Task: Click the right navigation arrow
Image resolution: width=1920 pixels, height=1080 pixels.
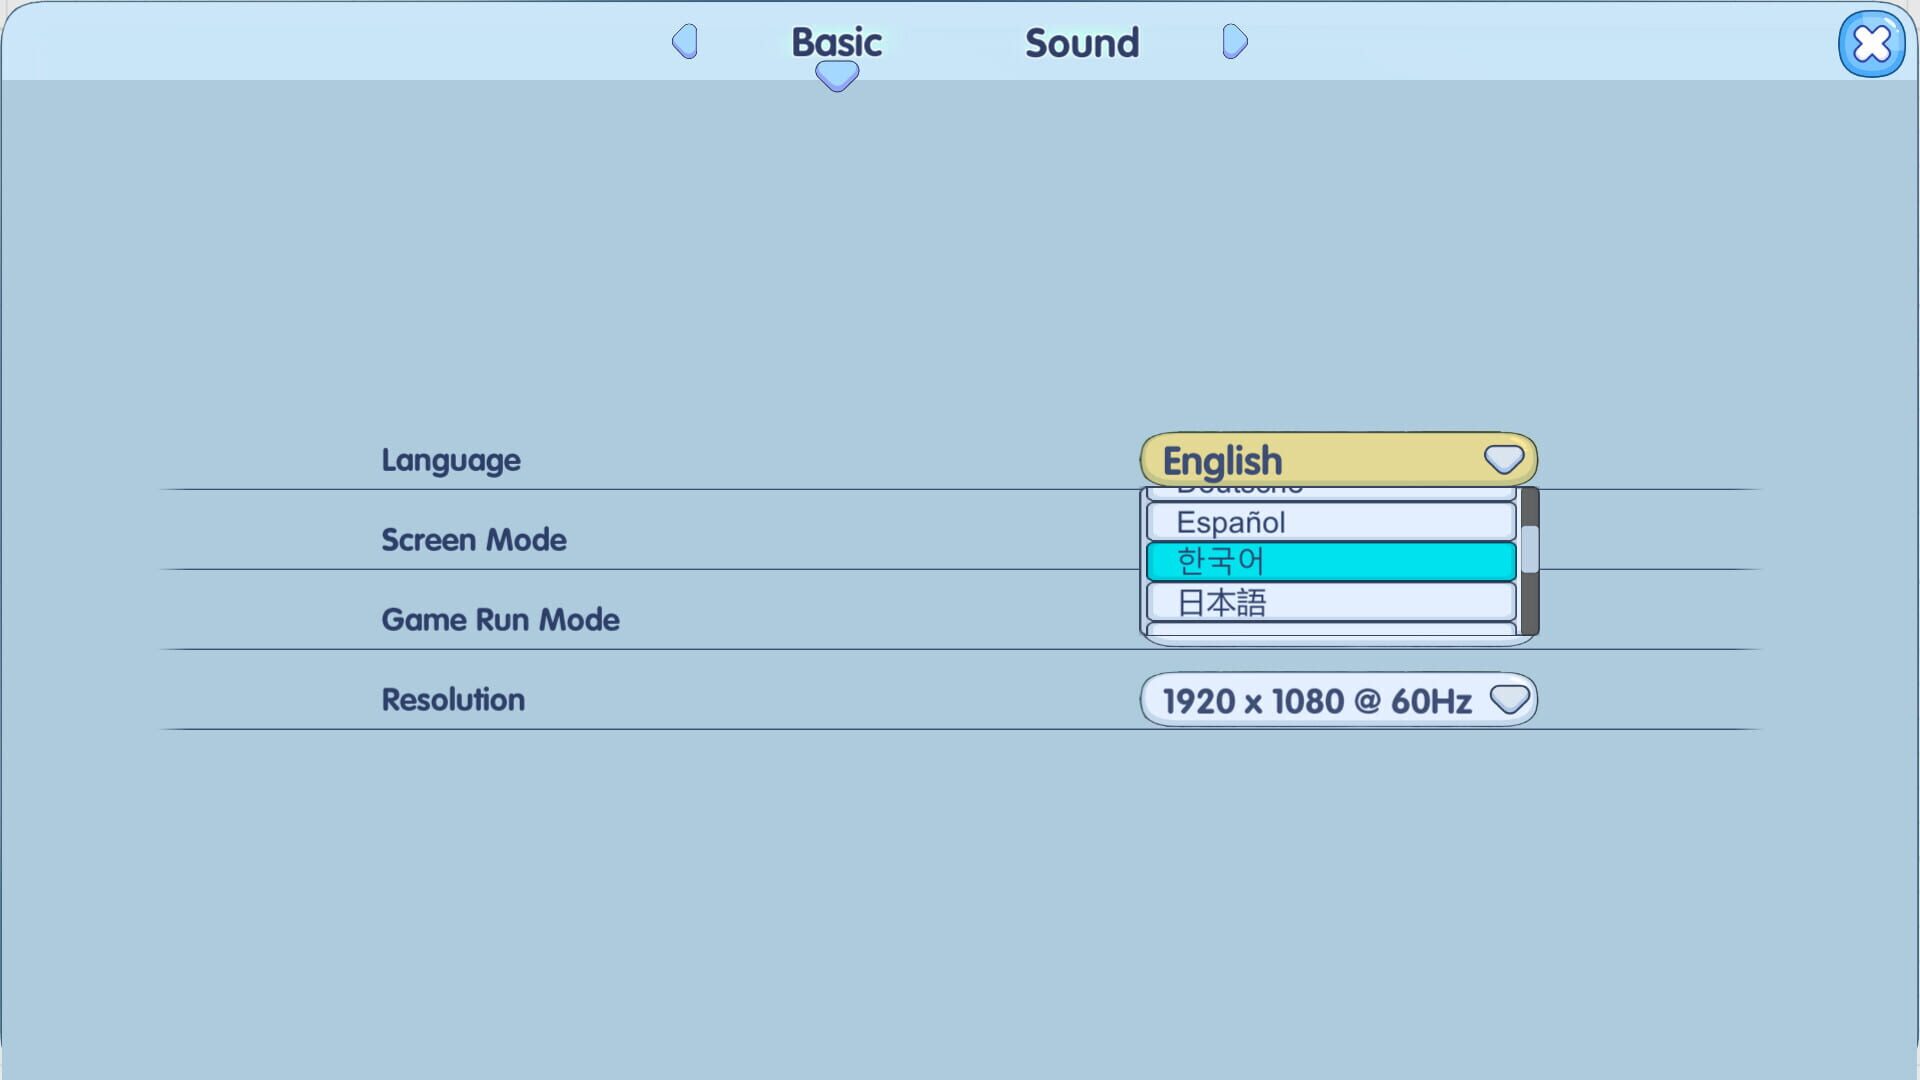Action: 1234,42
